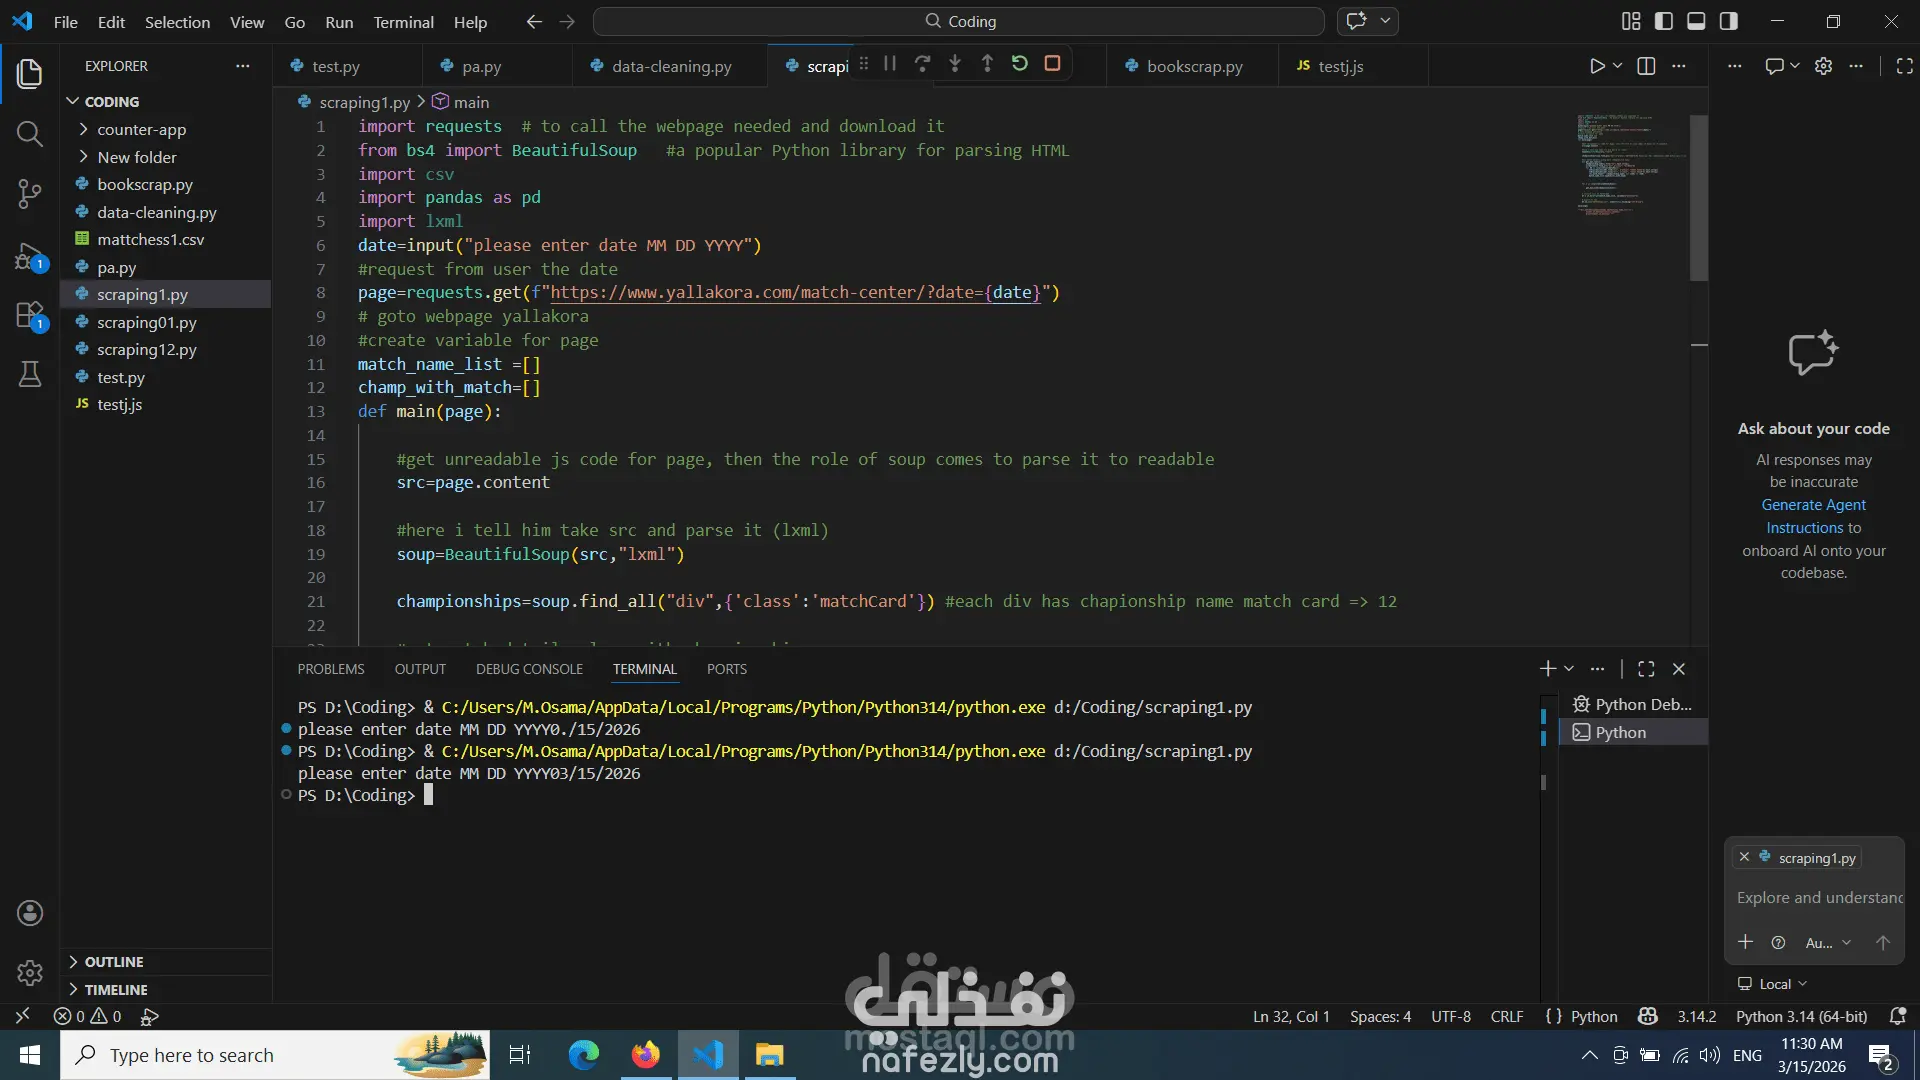Image resolution: width=1920 pixels, height=1080 pixels.
Task: Click the code minimap preview
Action: pyautogui.click(x=1630, y=164)
